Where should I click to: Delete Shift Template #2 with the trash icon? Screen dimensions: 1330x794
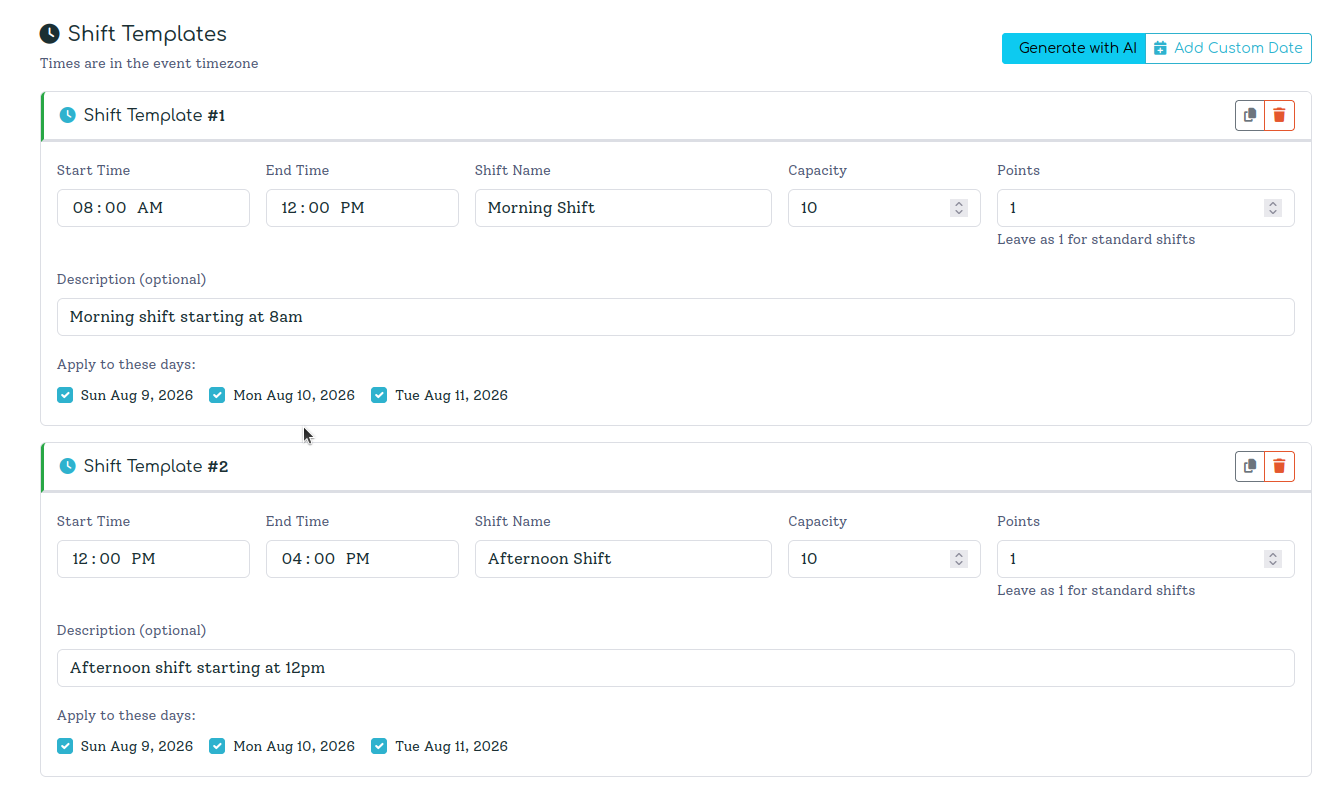tap(1280, 466)
